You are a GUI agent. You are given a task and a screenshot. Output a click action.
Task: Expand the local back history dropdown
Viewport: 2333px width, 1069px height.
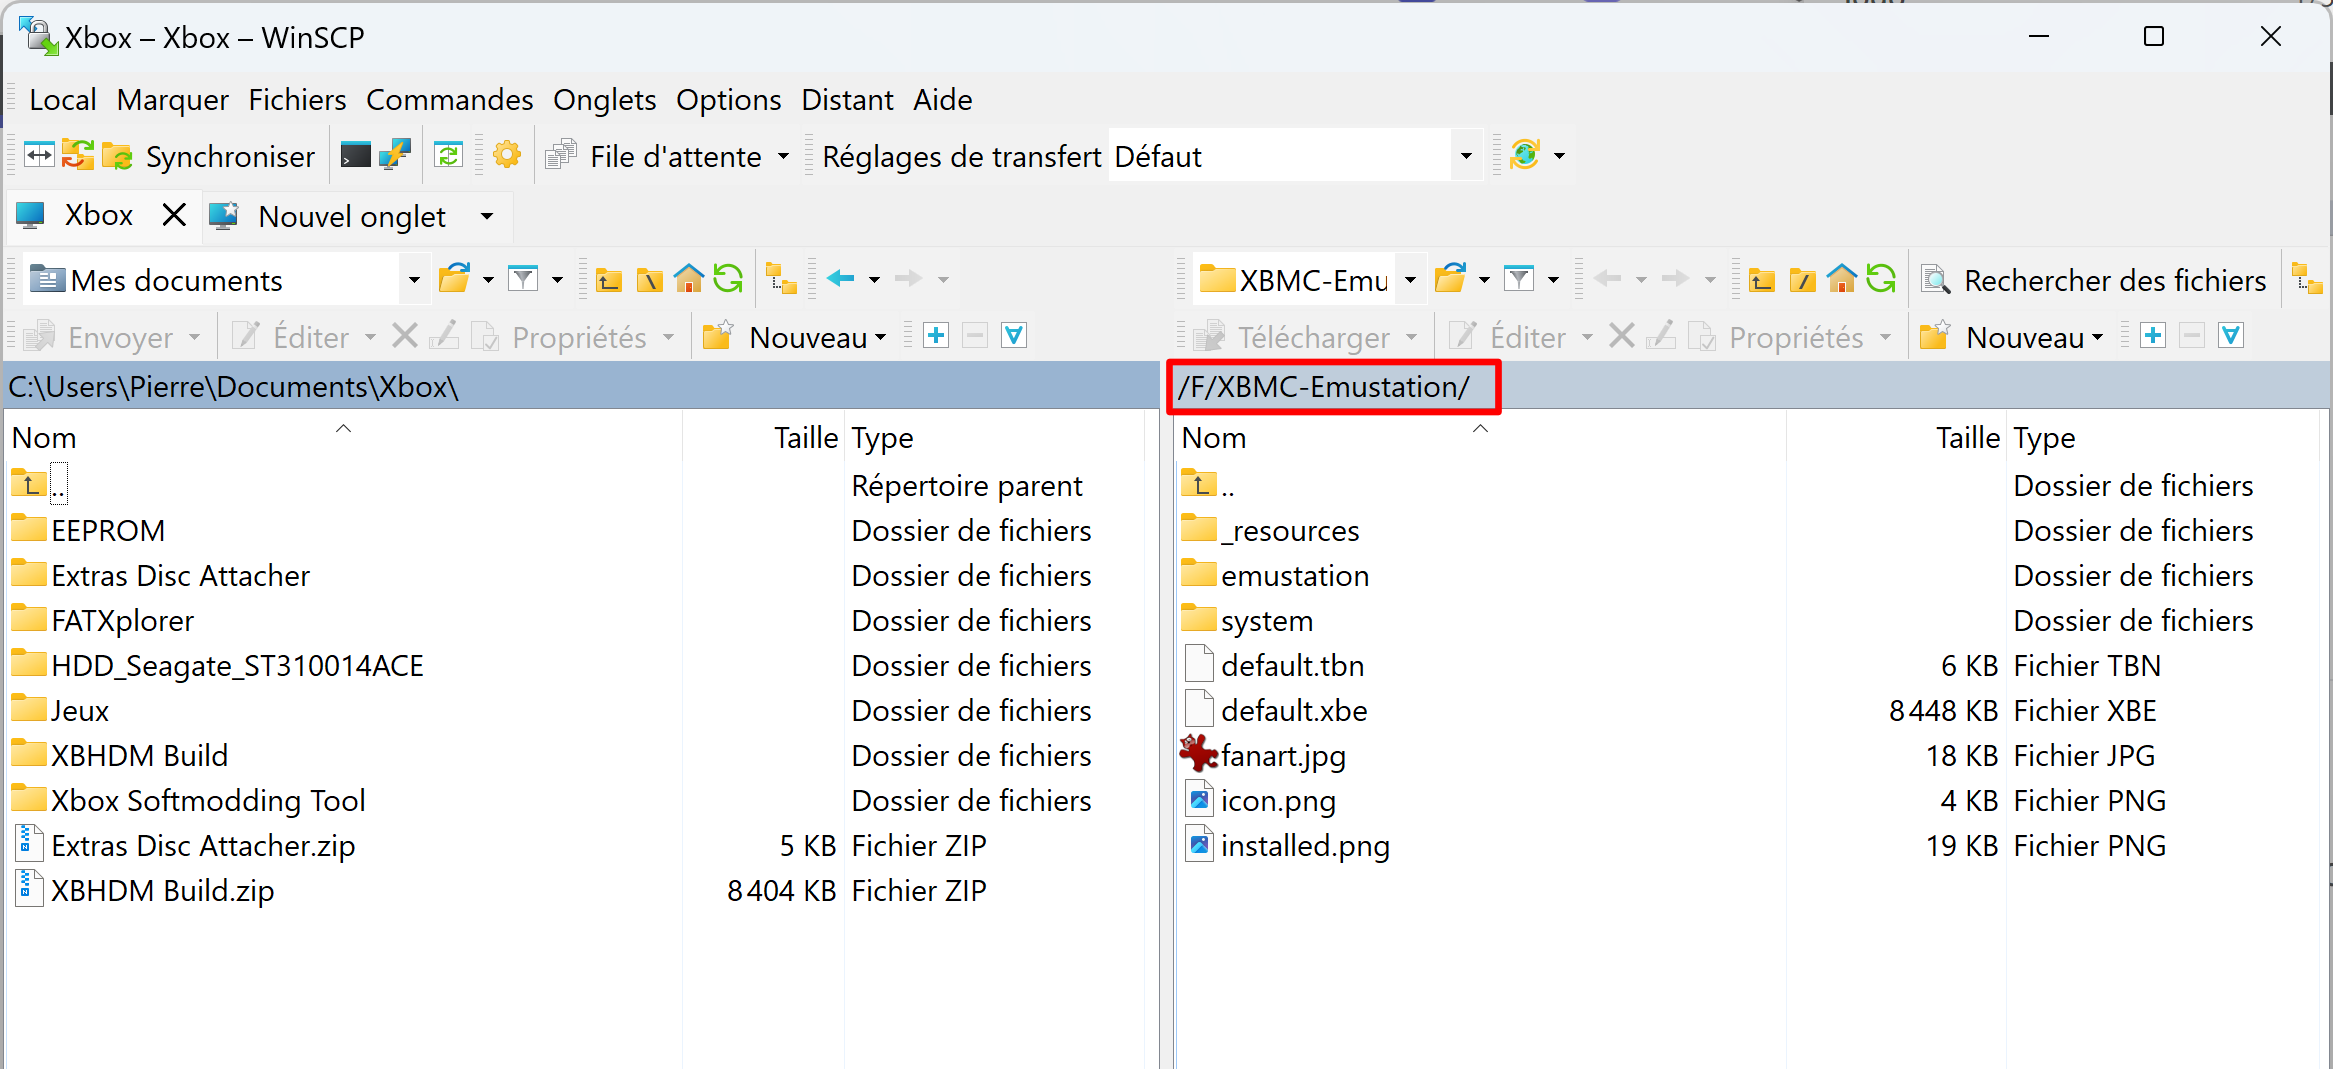point(874,280)
